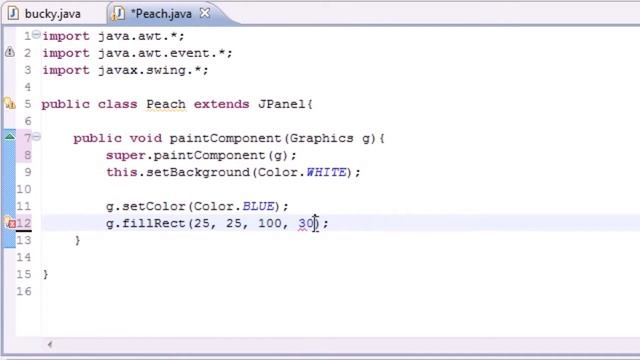Click javax.swing.* import on line 3
The width and height of the screenshot is (640, 360).
[153, 70]
